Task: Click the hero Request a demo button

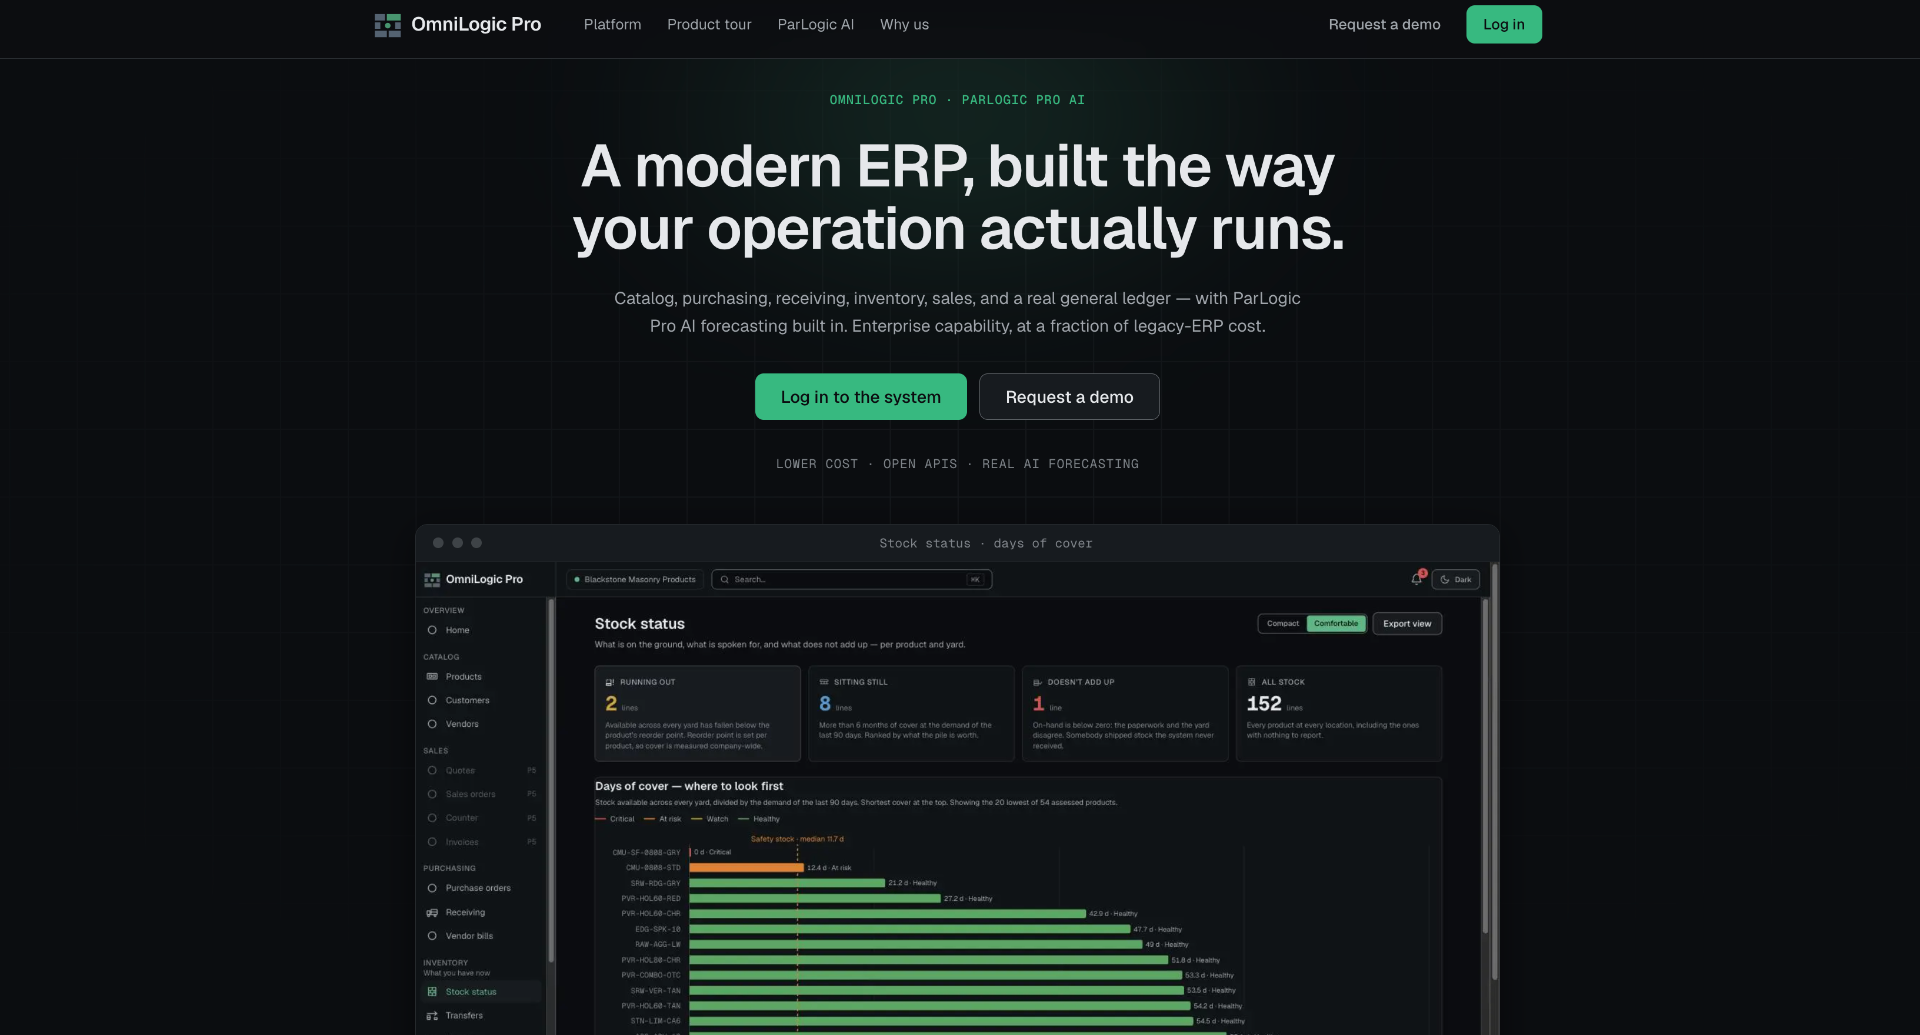Action: pos(1069,397)
